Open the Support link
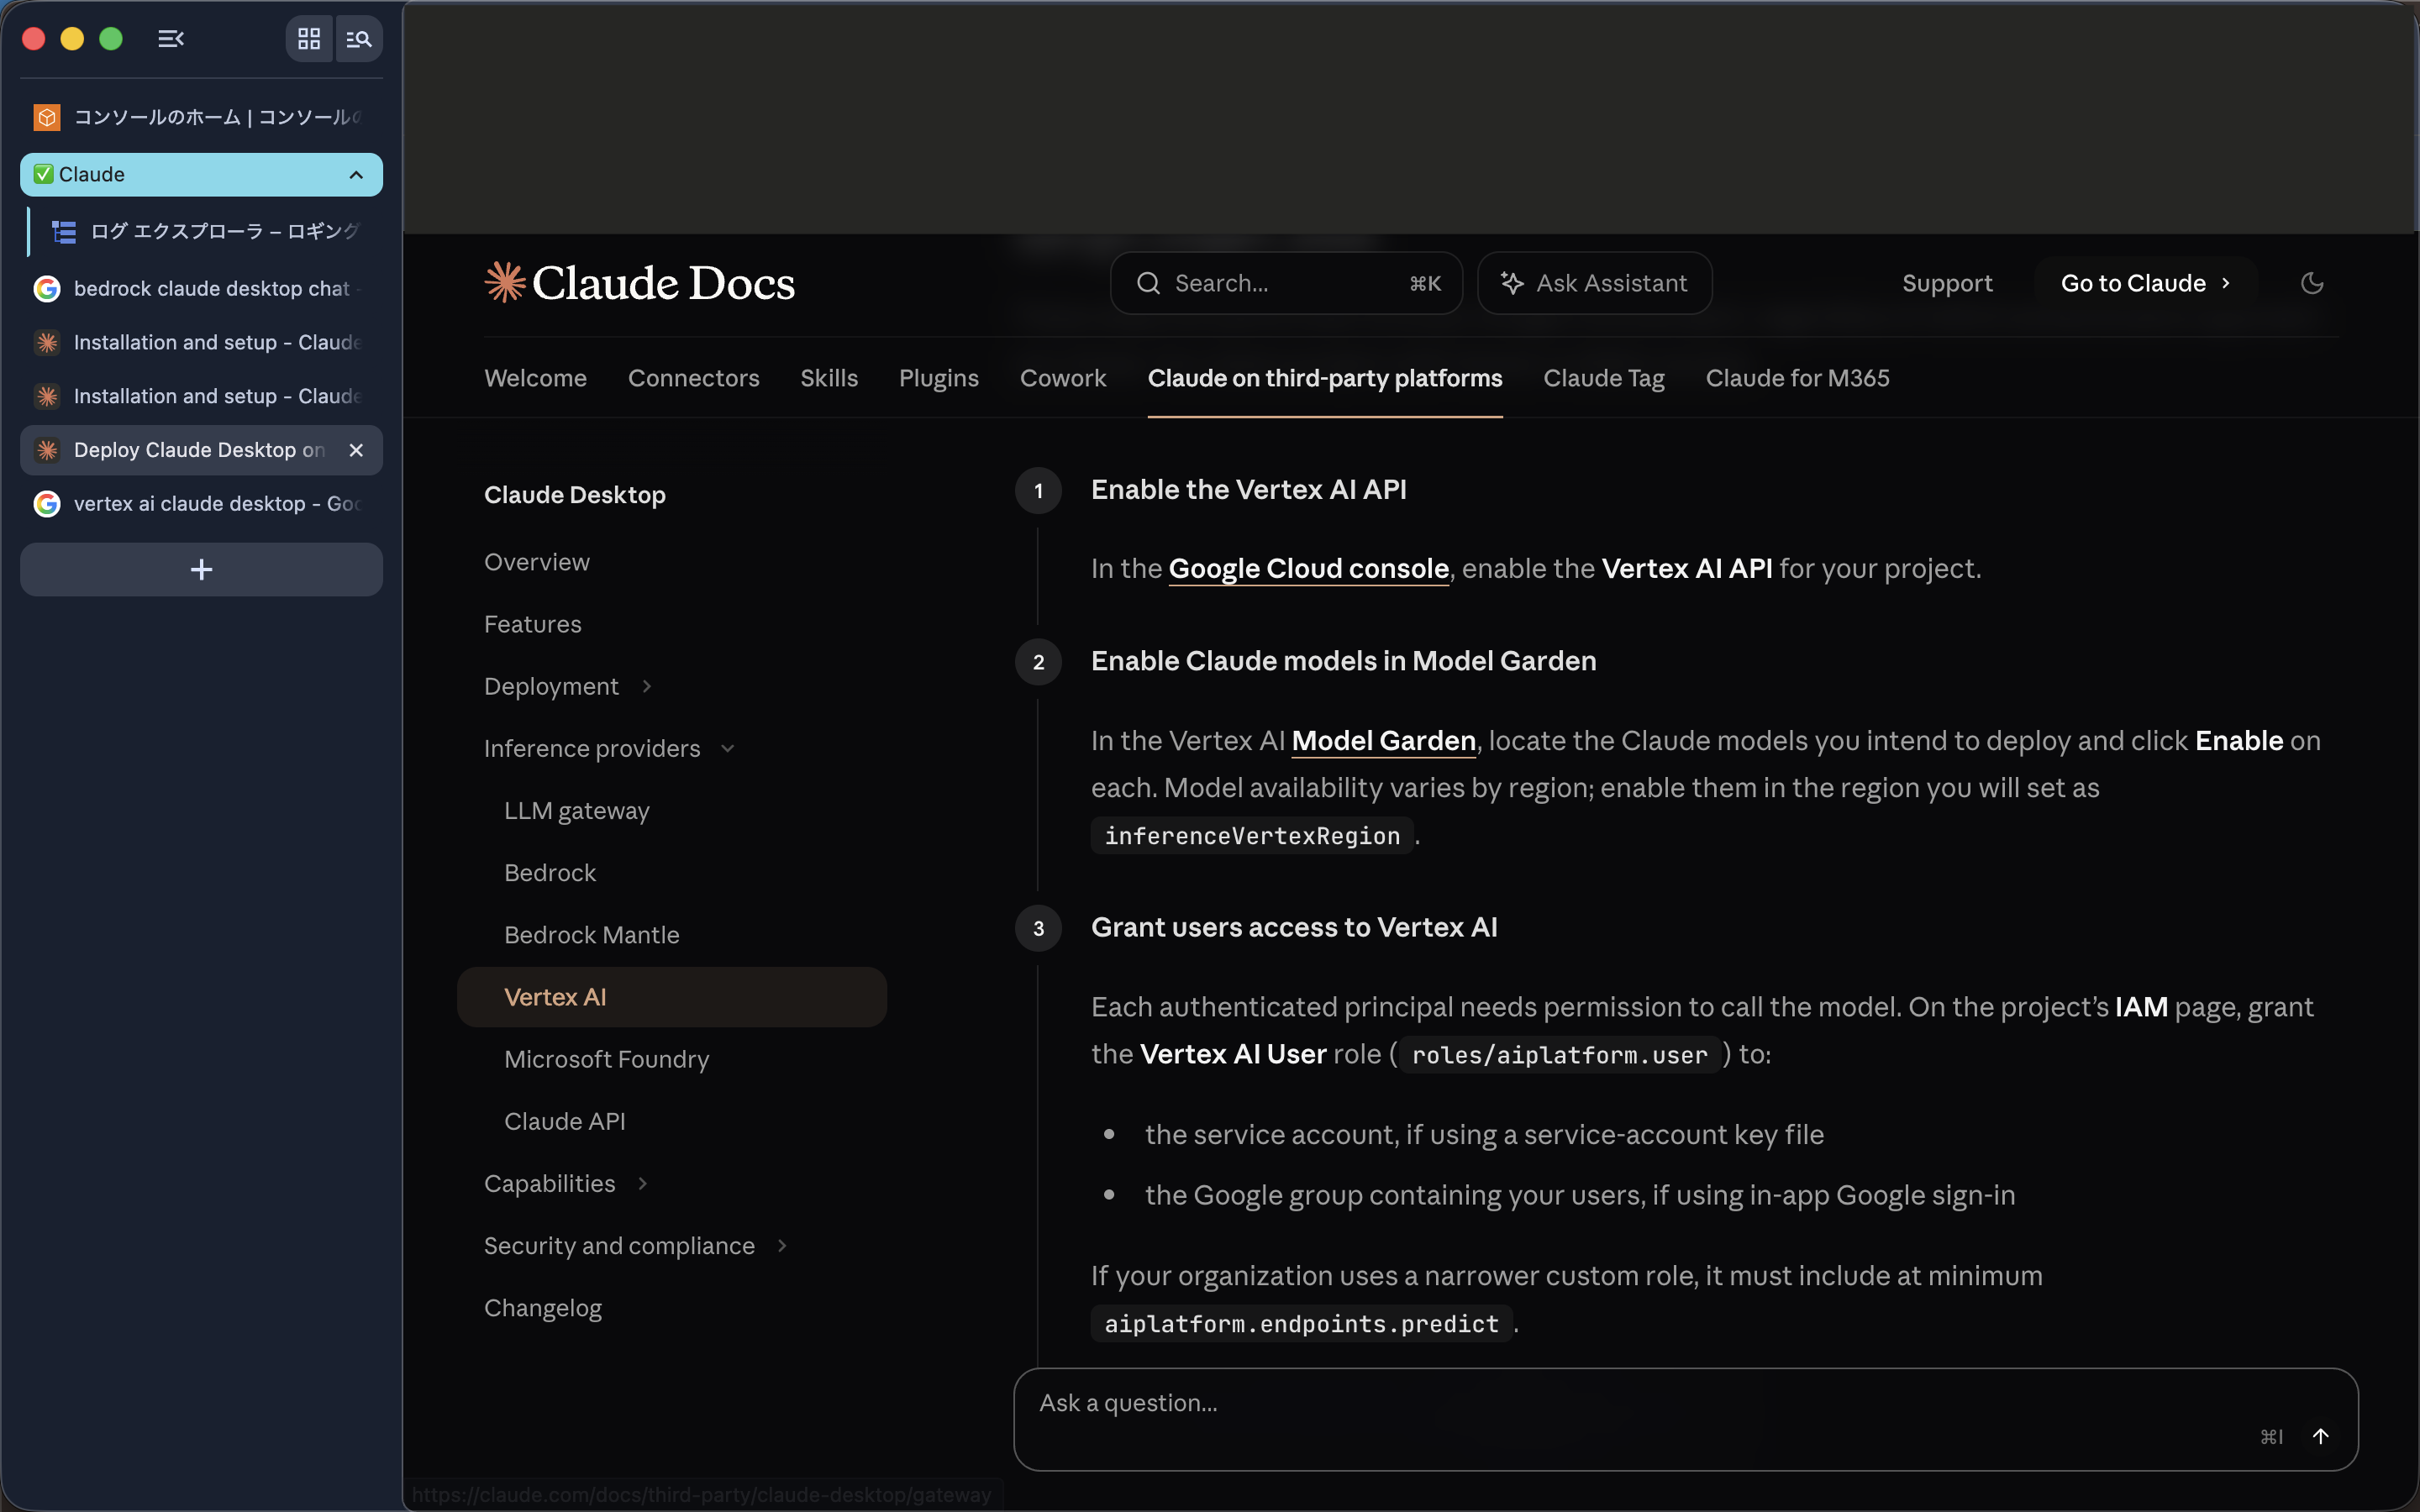2420x1512 pixels. tap(1947, 283)
